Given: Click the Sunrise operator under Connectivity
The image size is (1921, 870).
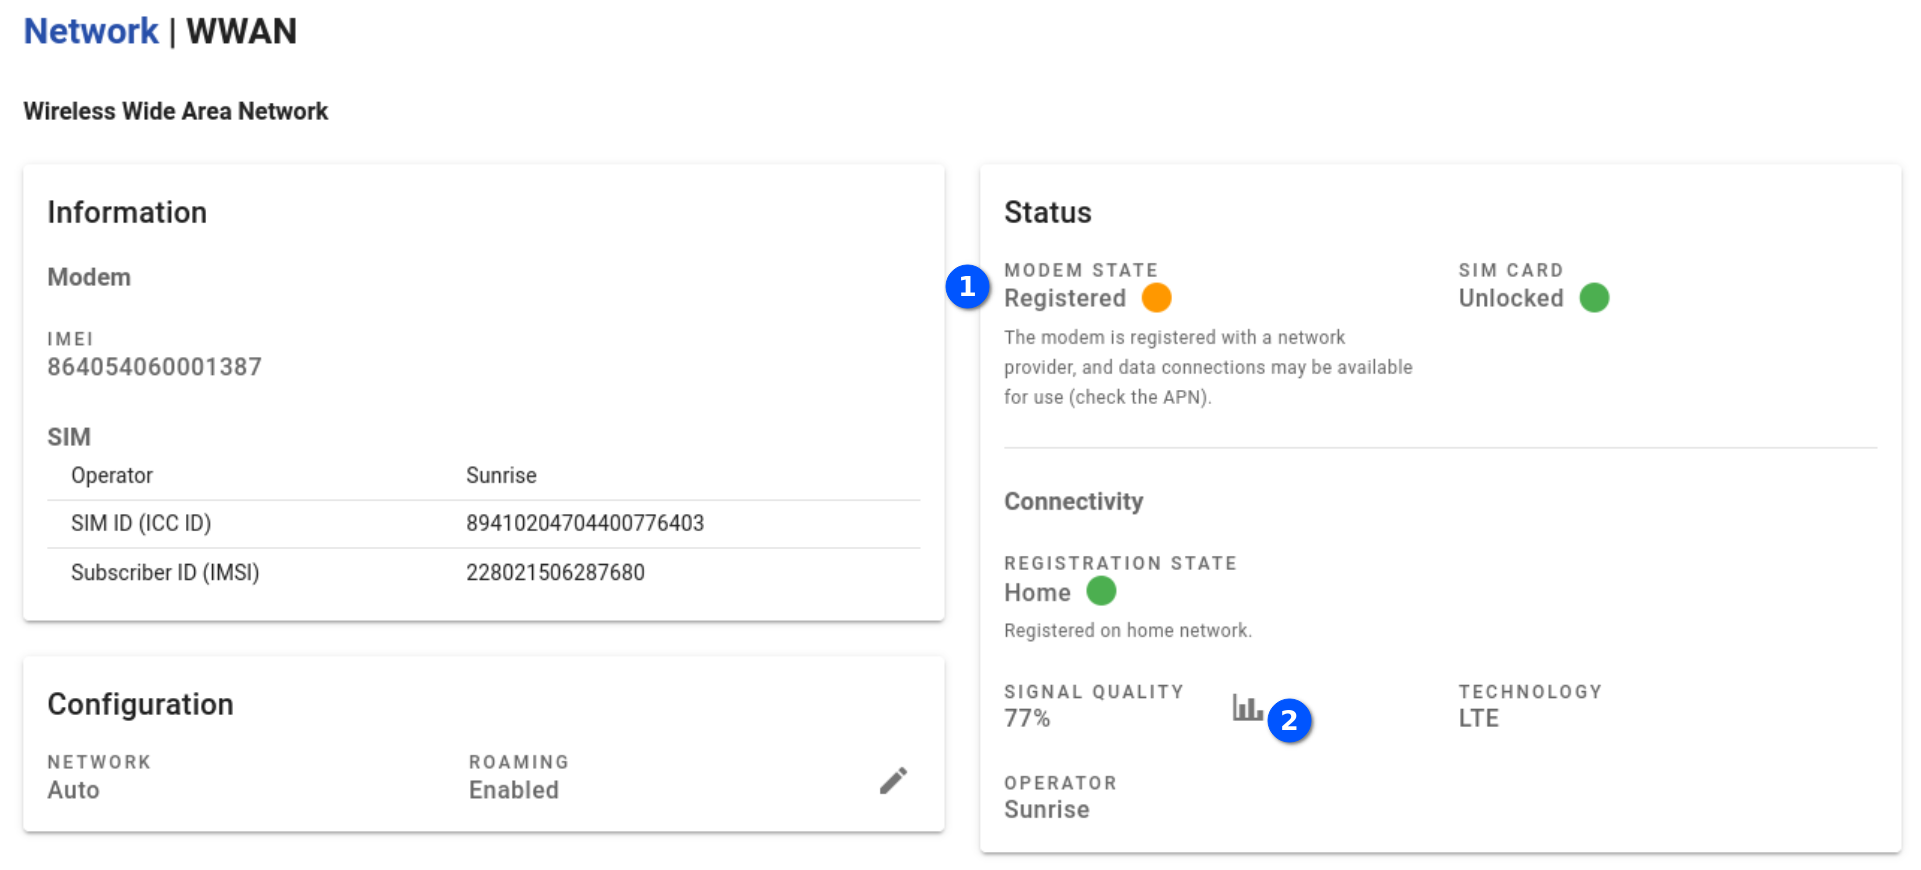Looking at the screenshot, I should pos(1046,810).
